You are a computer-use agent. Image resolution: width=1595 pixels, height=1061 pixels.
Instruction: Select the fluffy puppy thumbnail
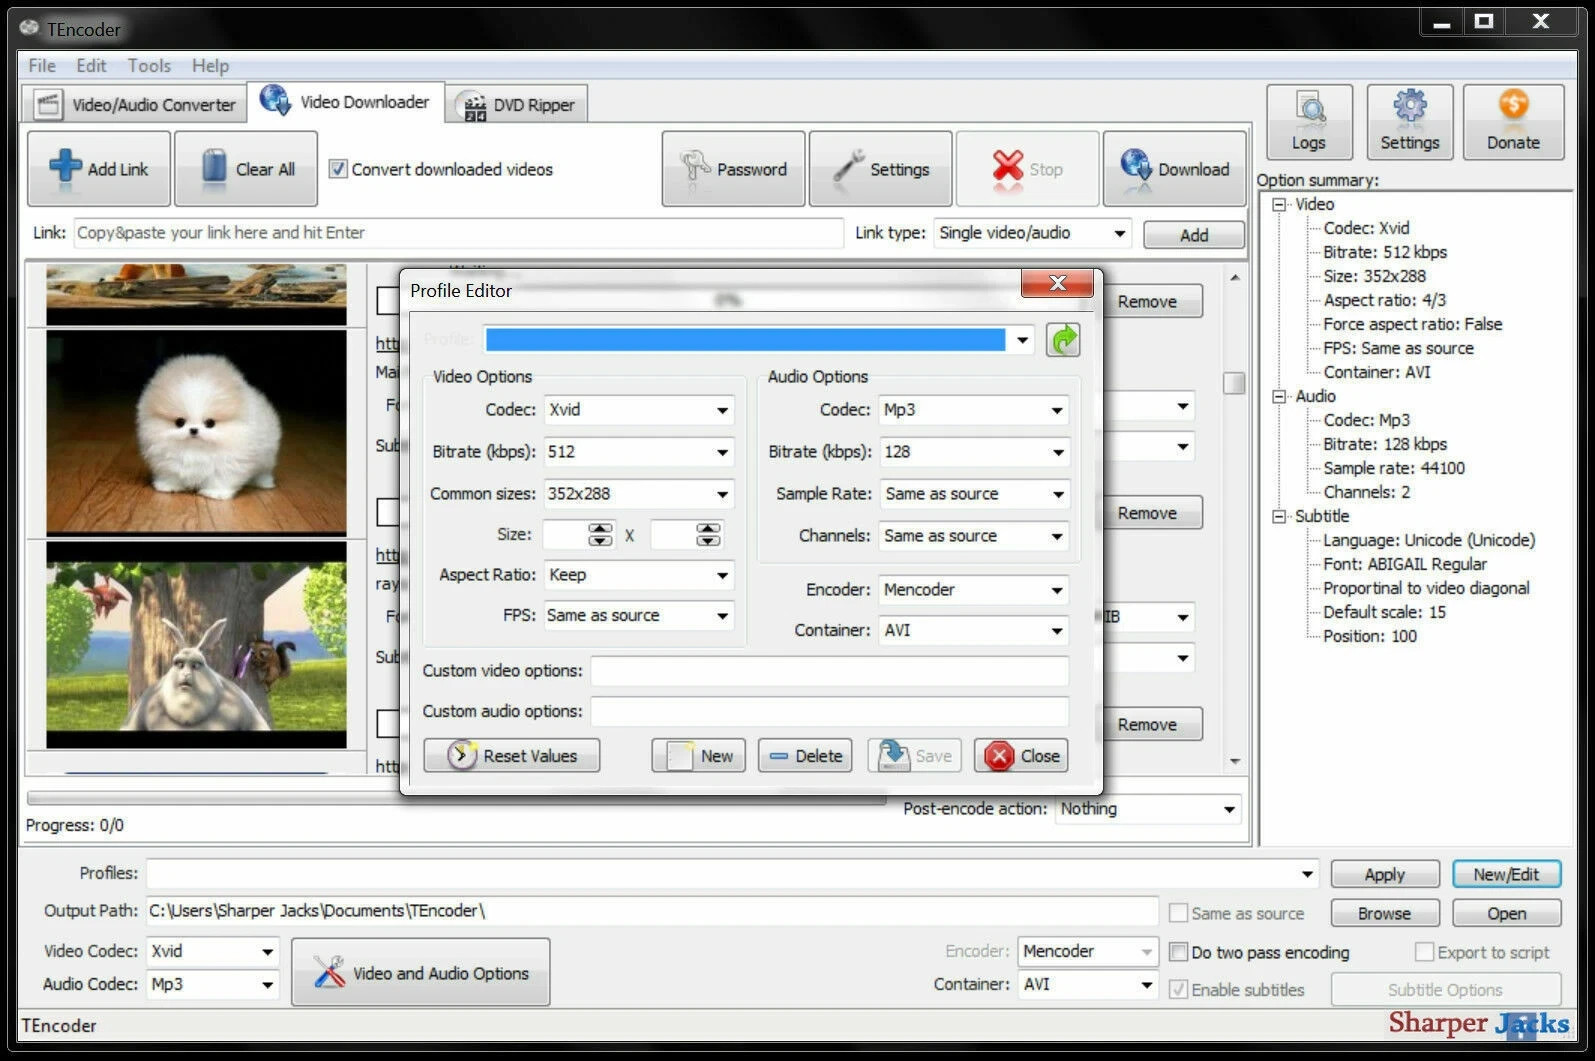(x=196, y=432)
